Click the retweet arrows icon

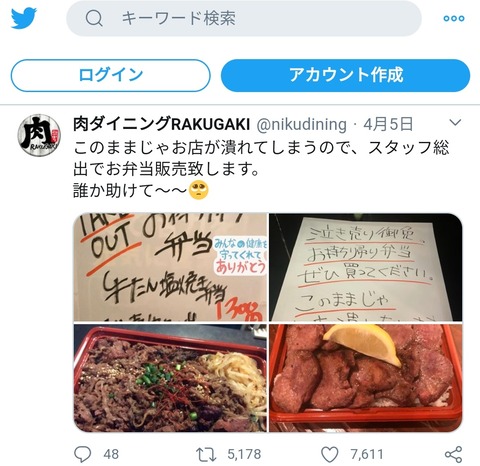(206, 454)
